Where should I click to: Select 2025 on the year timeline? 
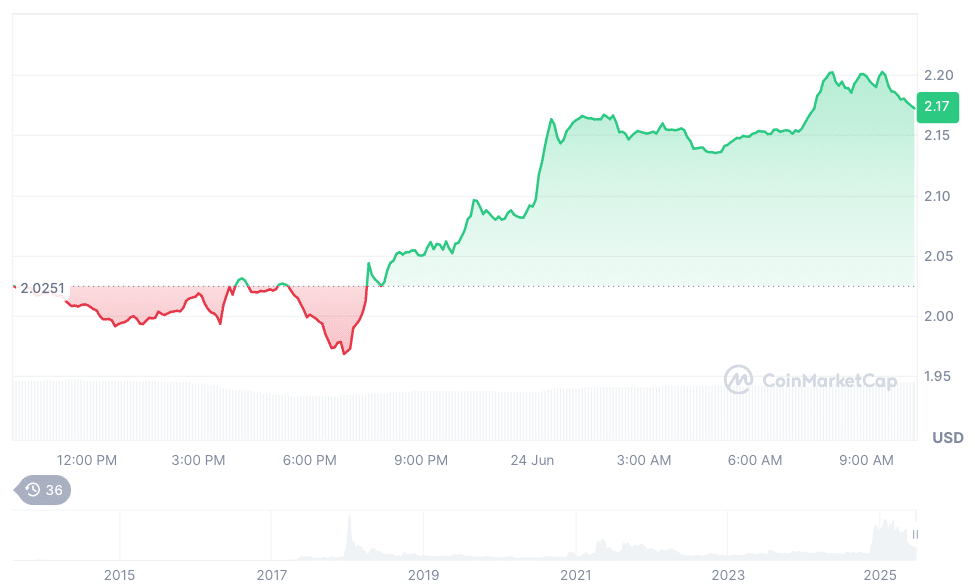(x=881, y=575)
